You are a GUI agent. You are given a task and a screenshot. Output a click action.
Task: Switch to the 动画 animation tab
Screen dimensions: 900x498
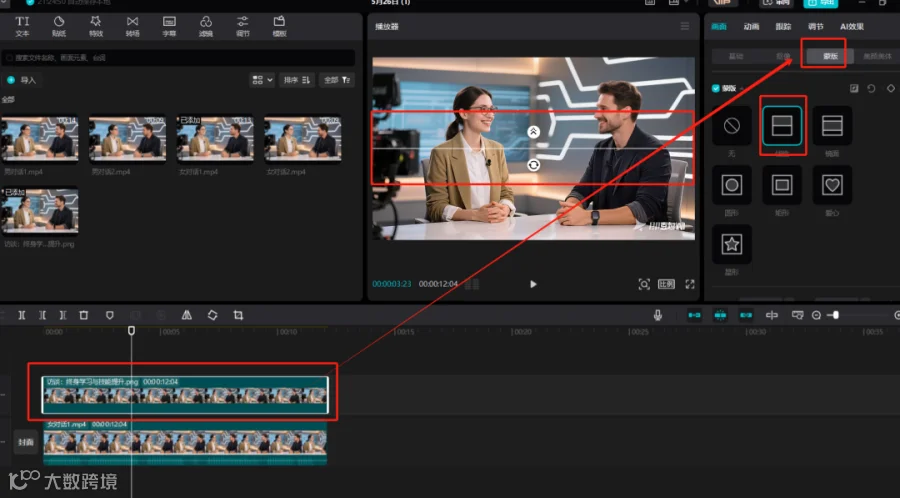pyautogui.click(x=751, y=26)
